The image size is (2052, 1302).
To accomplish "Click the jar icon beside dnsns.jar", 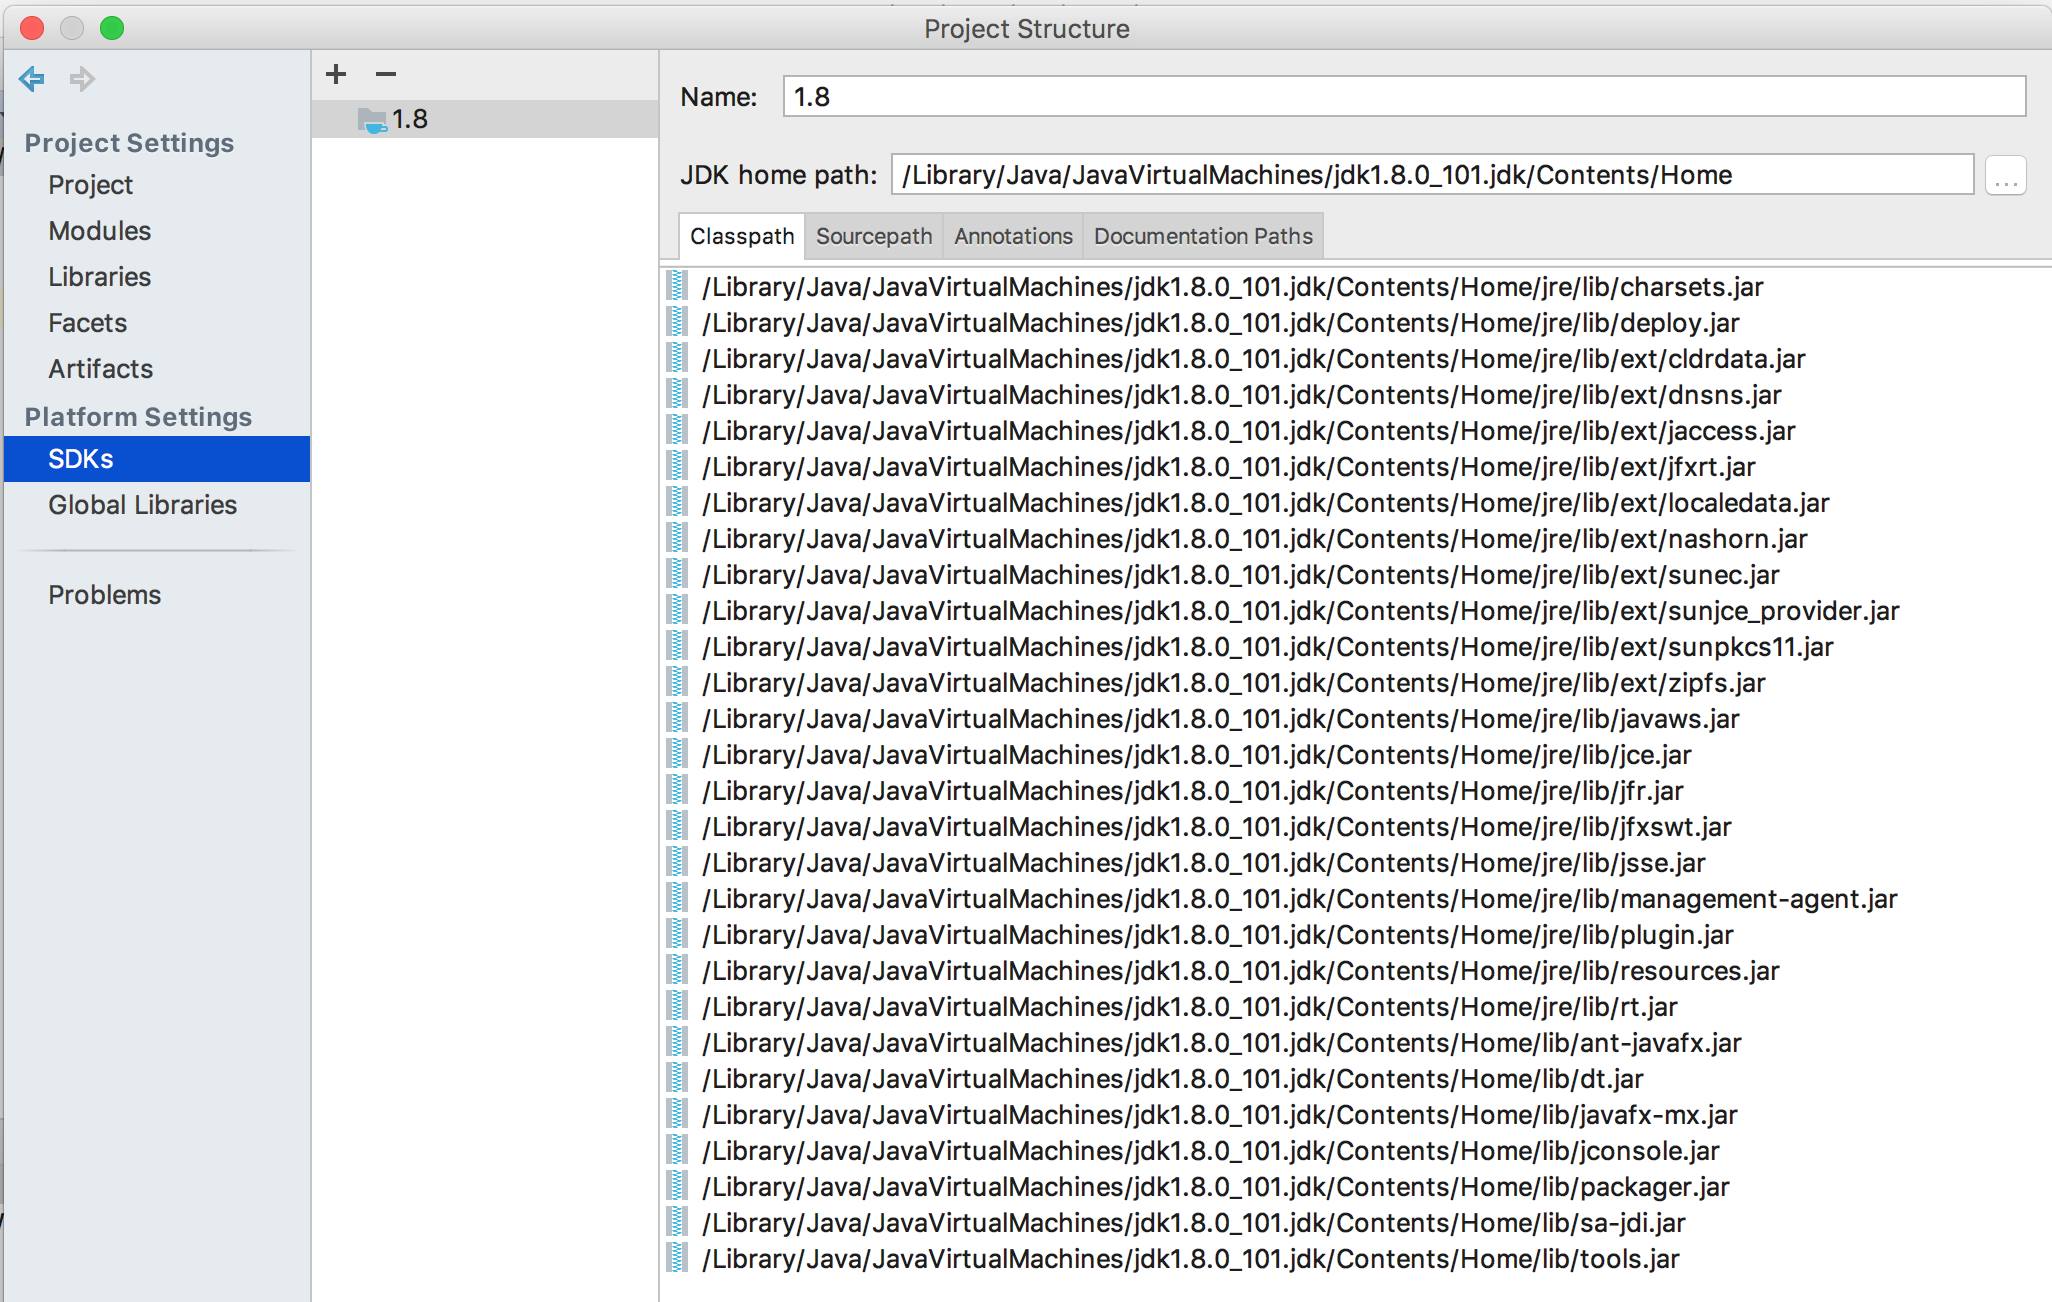I will (x=678, y=395).
